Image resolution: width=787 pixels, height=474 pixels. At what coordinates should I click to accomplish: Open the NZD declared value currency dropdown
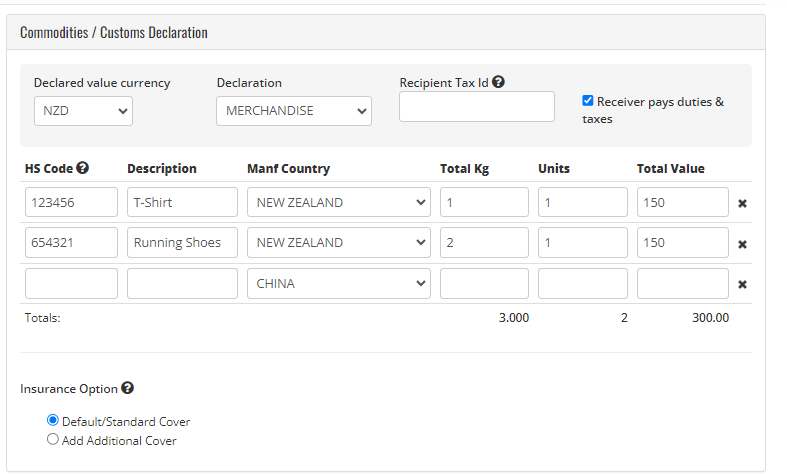pos(83,111)
